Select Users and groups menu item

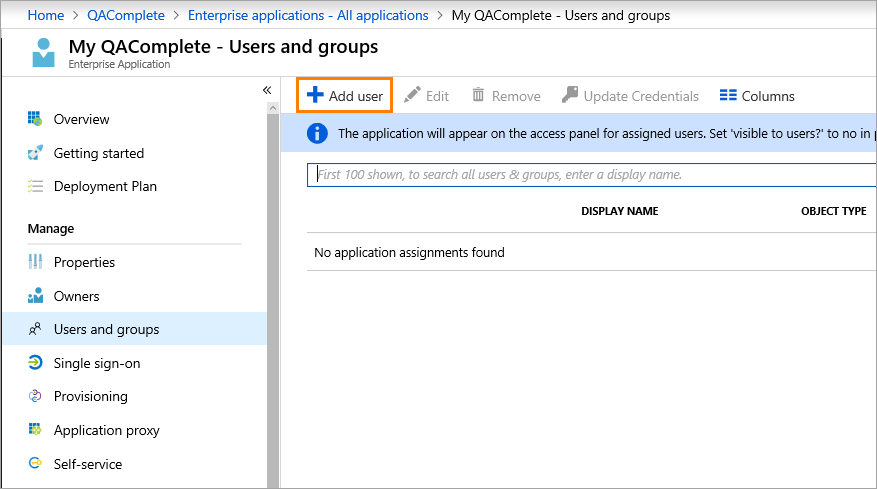click(x=106, y=329)
